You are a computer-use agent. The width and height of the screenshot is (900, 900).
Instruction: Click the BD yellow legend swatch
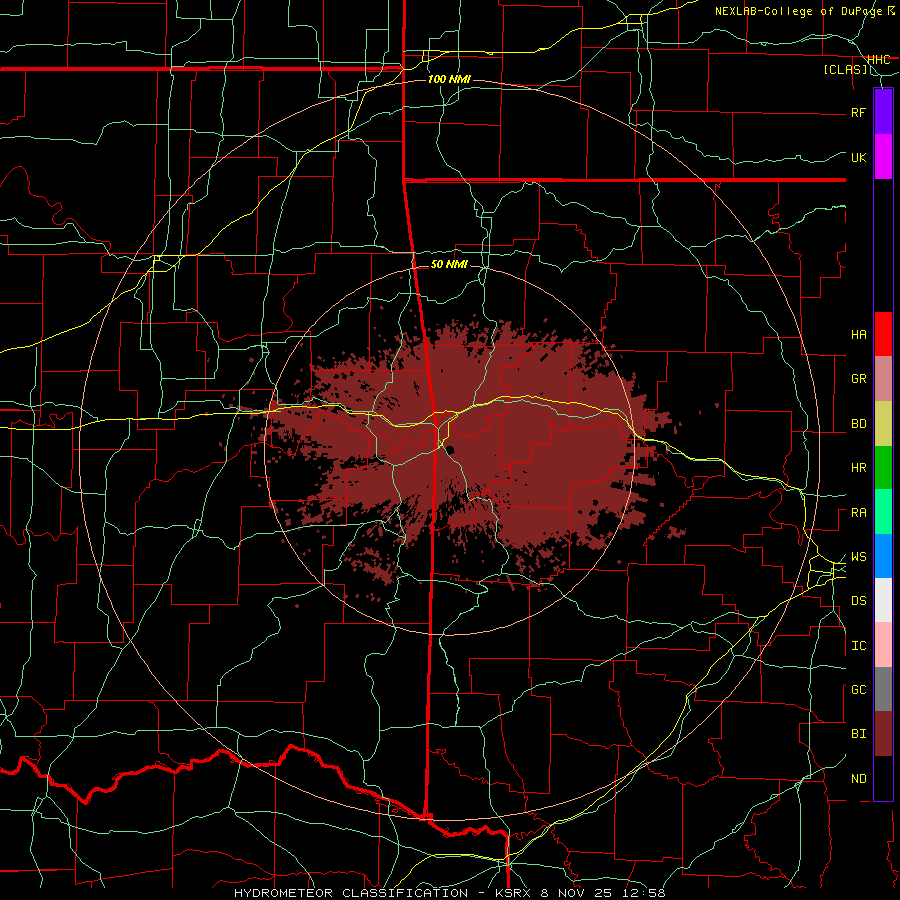pyautogui.click(x=883, y=424)
